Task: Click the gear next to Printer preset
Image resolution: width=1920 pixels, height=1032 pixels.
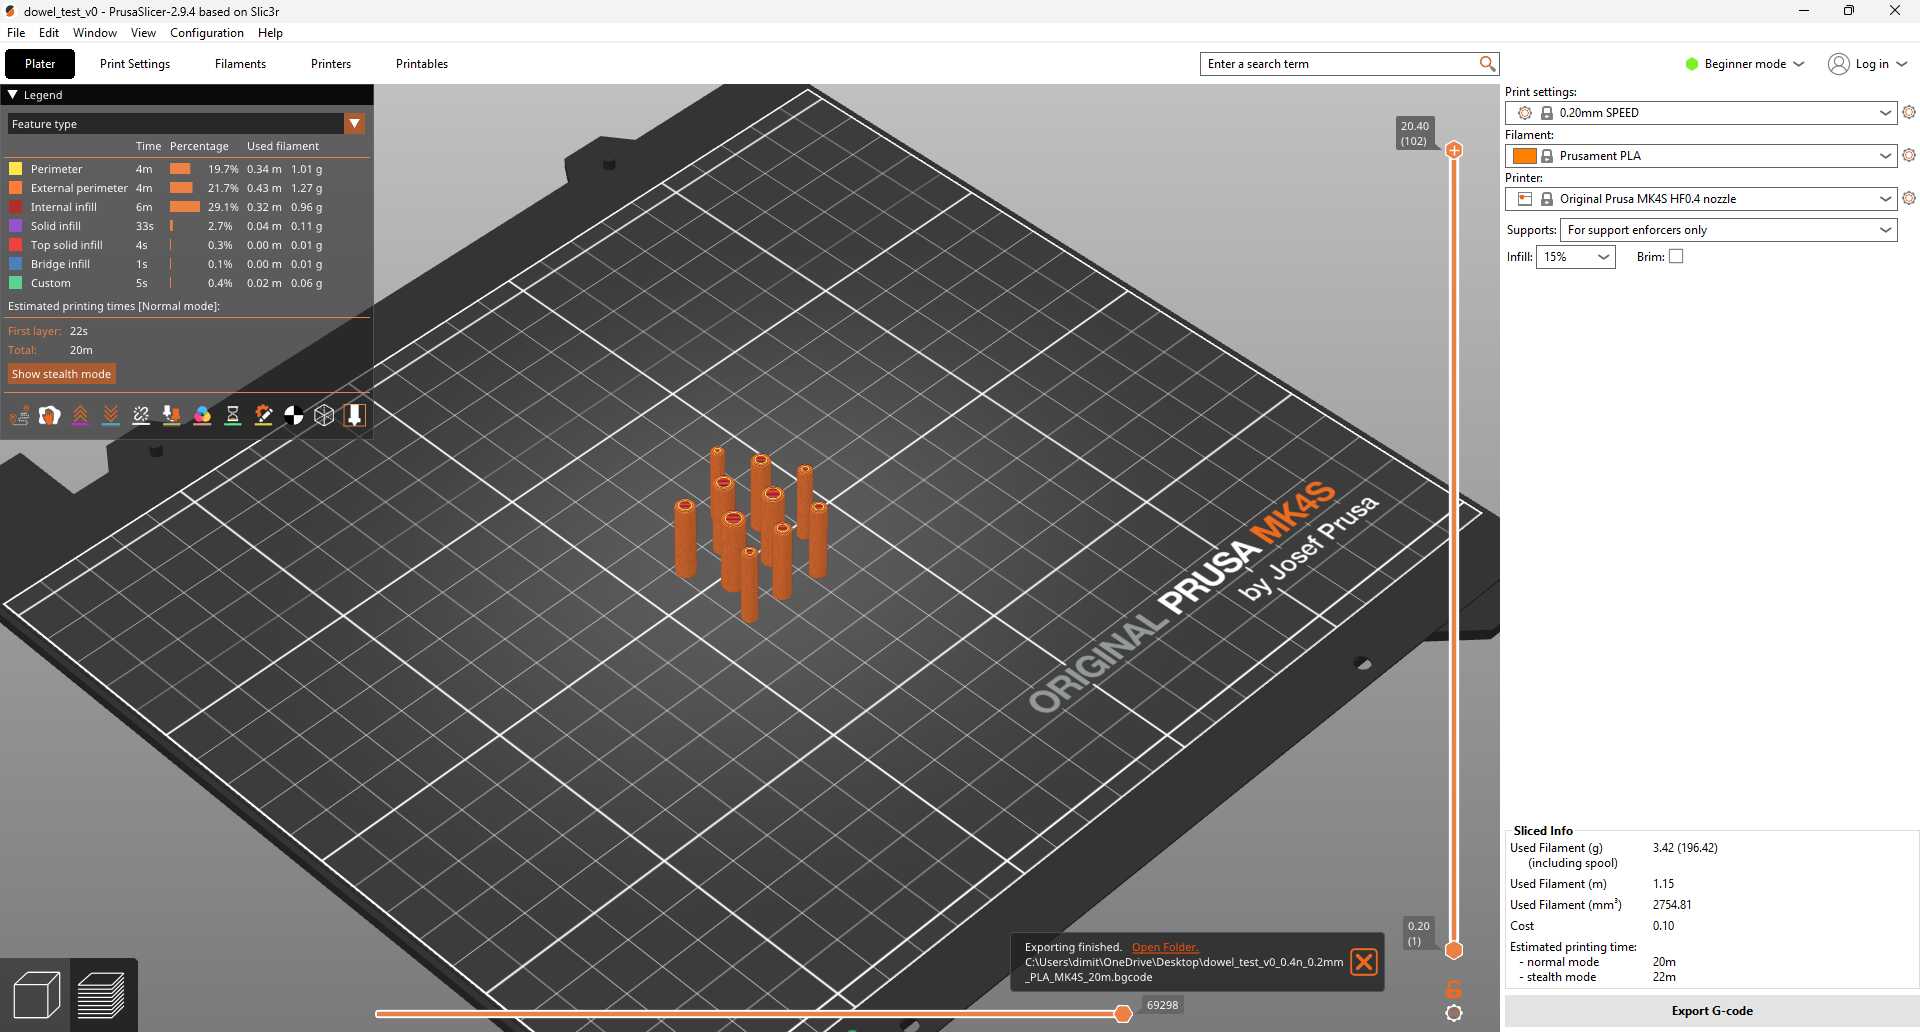Action: [x=1908, y=199]
